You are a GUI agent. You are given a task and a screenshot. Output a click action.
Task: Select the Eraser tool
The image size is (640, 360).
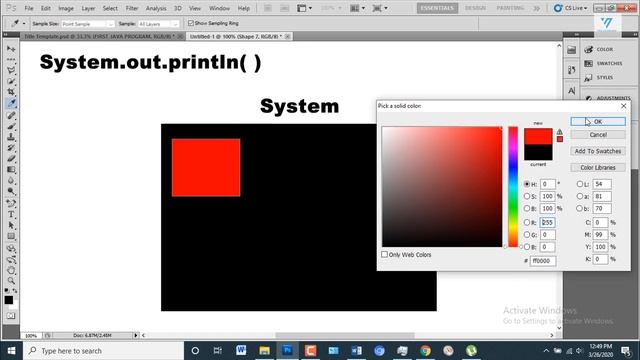click(x=11, y=158)
